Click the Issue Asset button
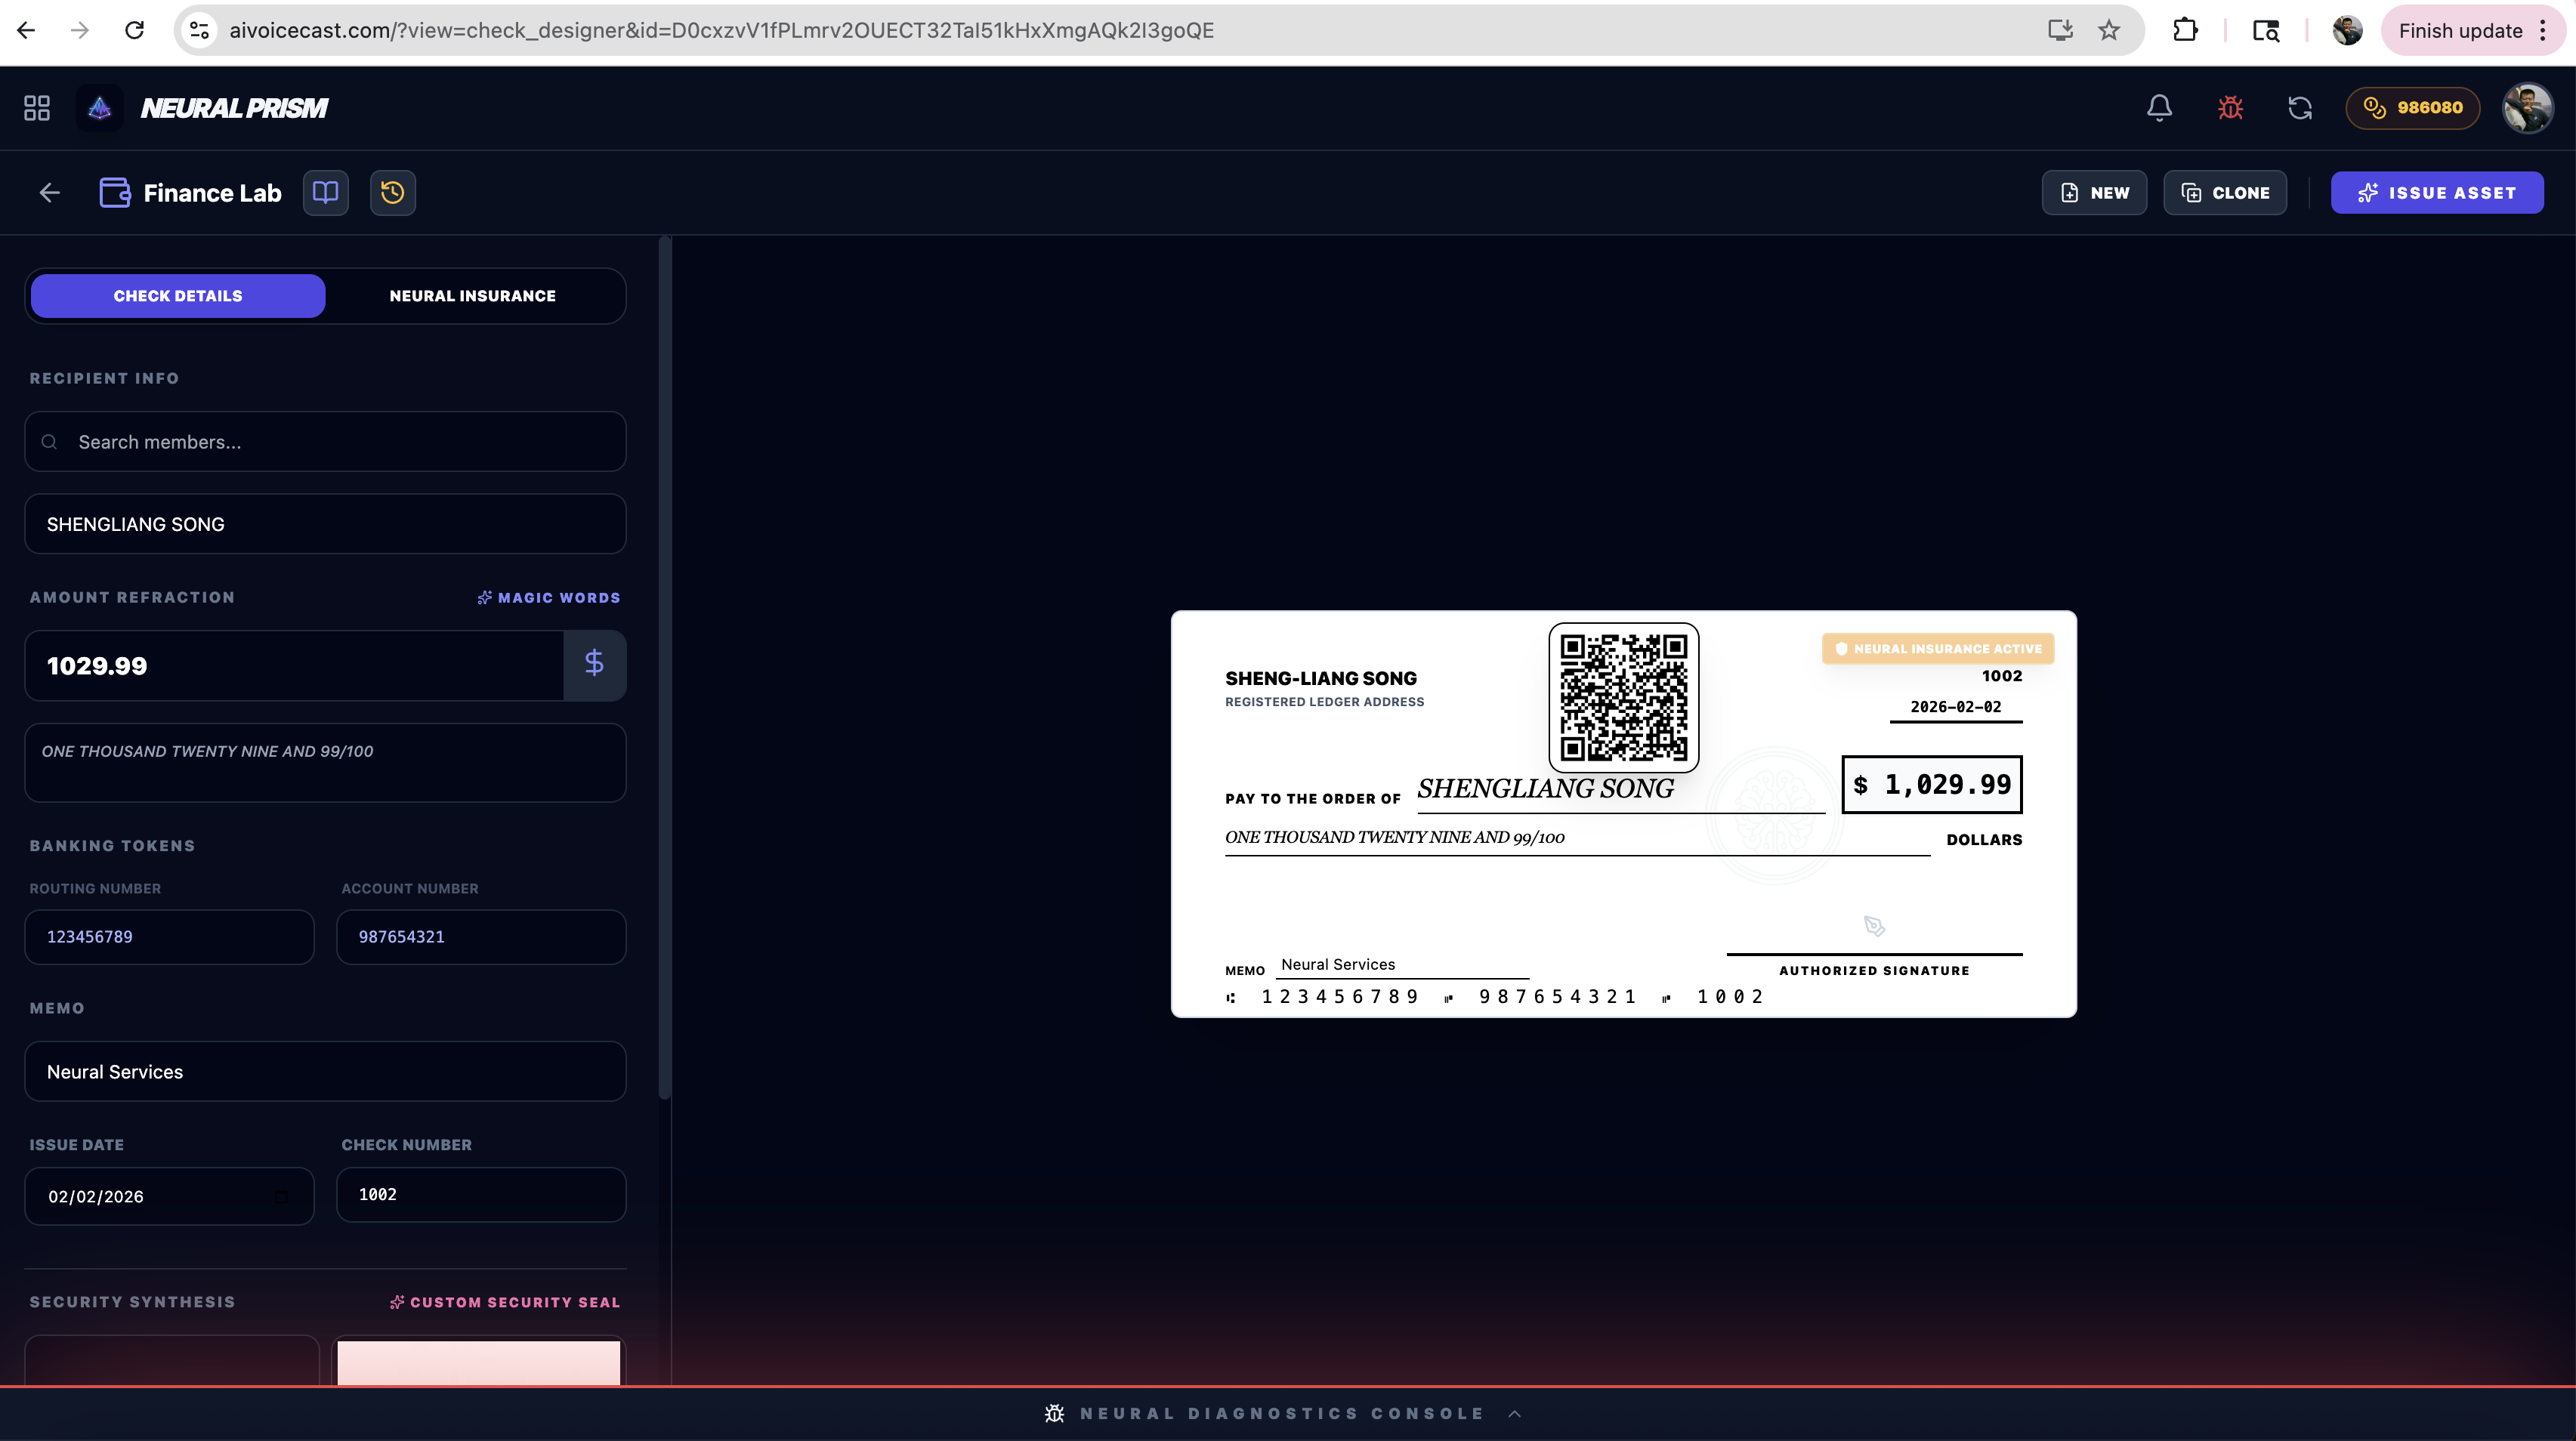 (2437, 193)
